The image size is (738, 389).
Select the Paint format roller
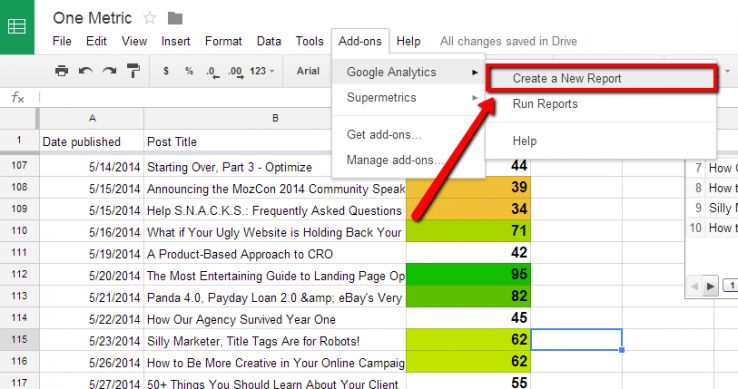point(133,71)
